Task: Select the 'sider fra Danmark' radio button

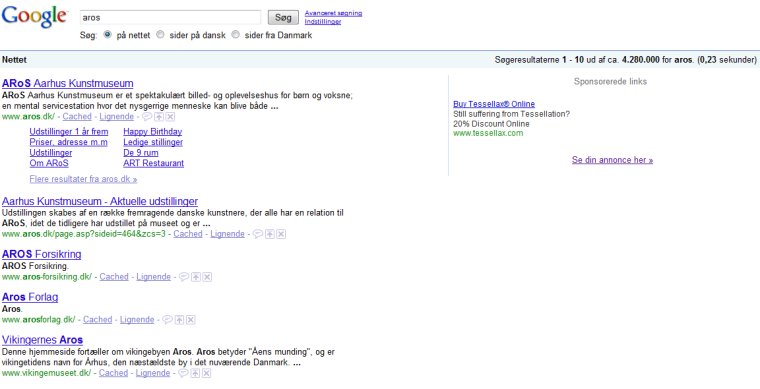Action: (x=236, y=35)
